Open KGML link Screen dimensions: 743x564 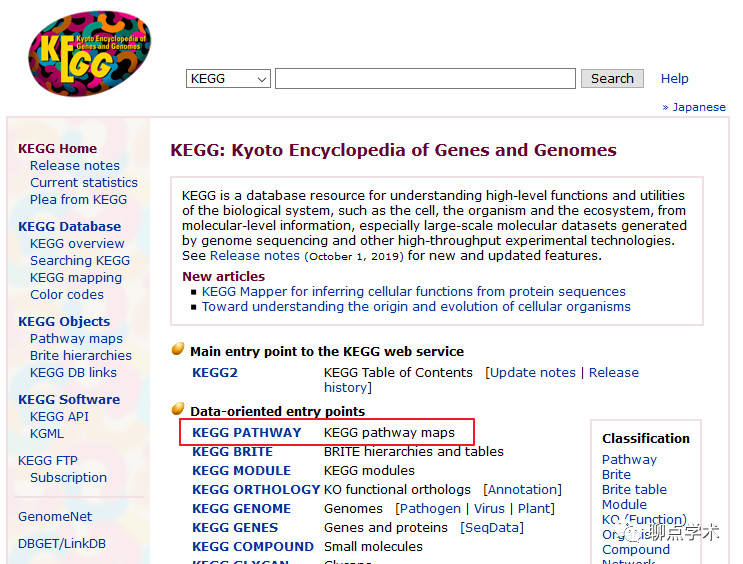click(x=46, y=434)
